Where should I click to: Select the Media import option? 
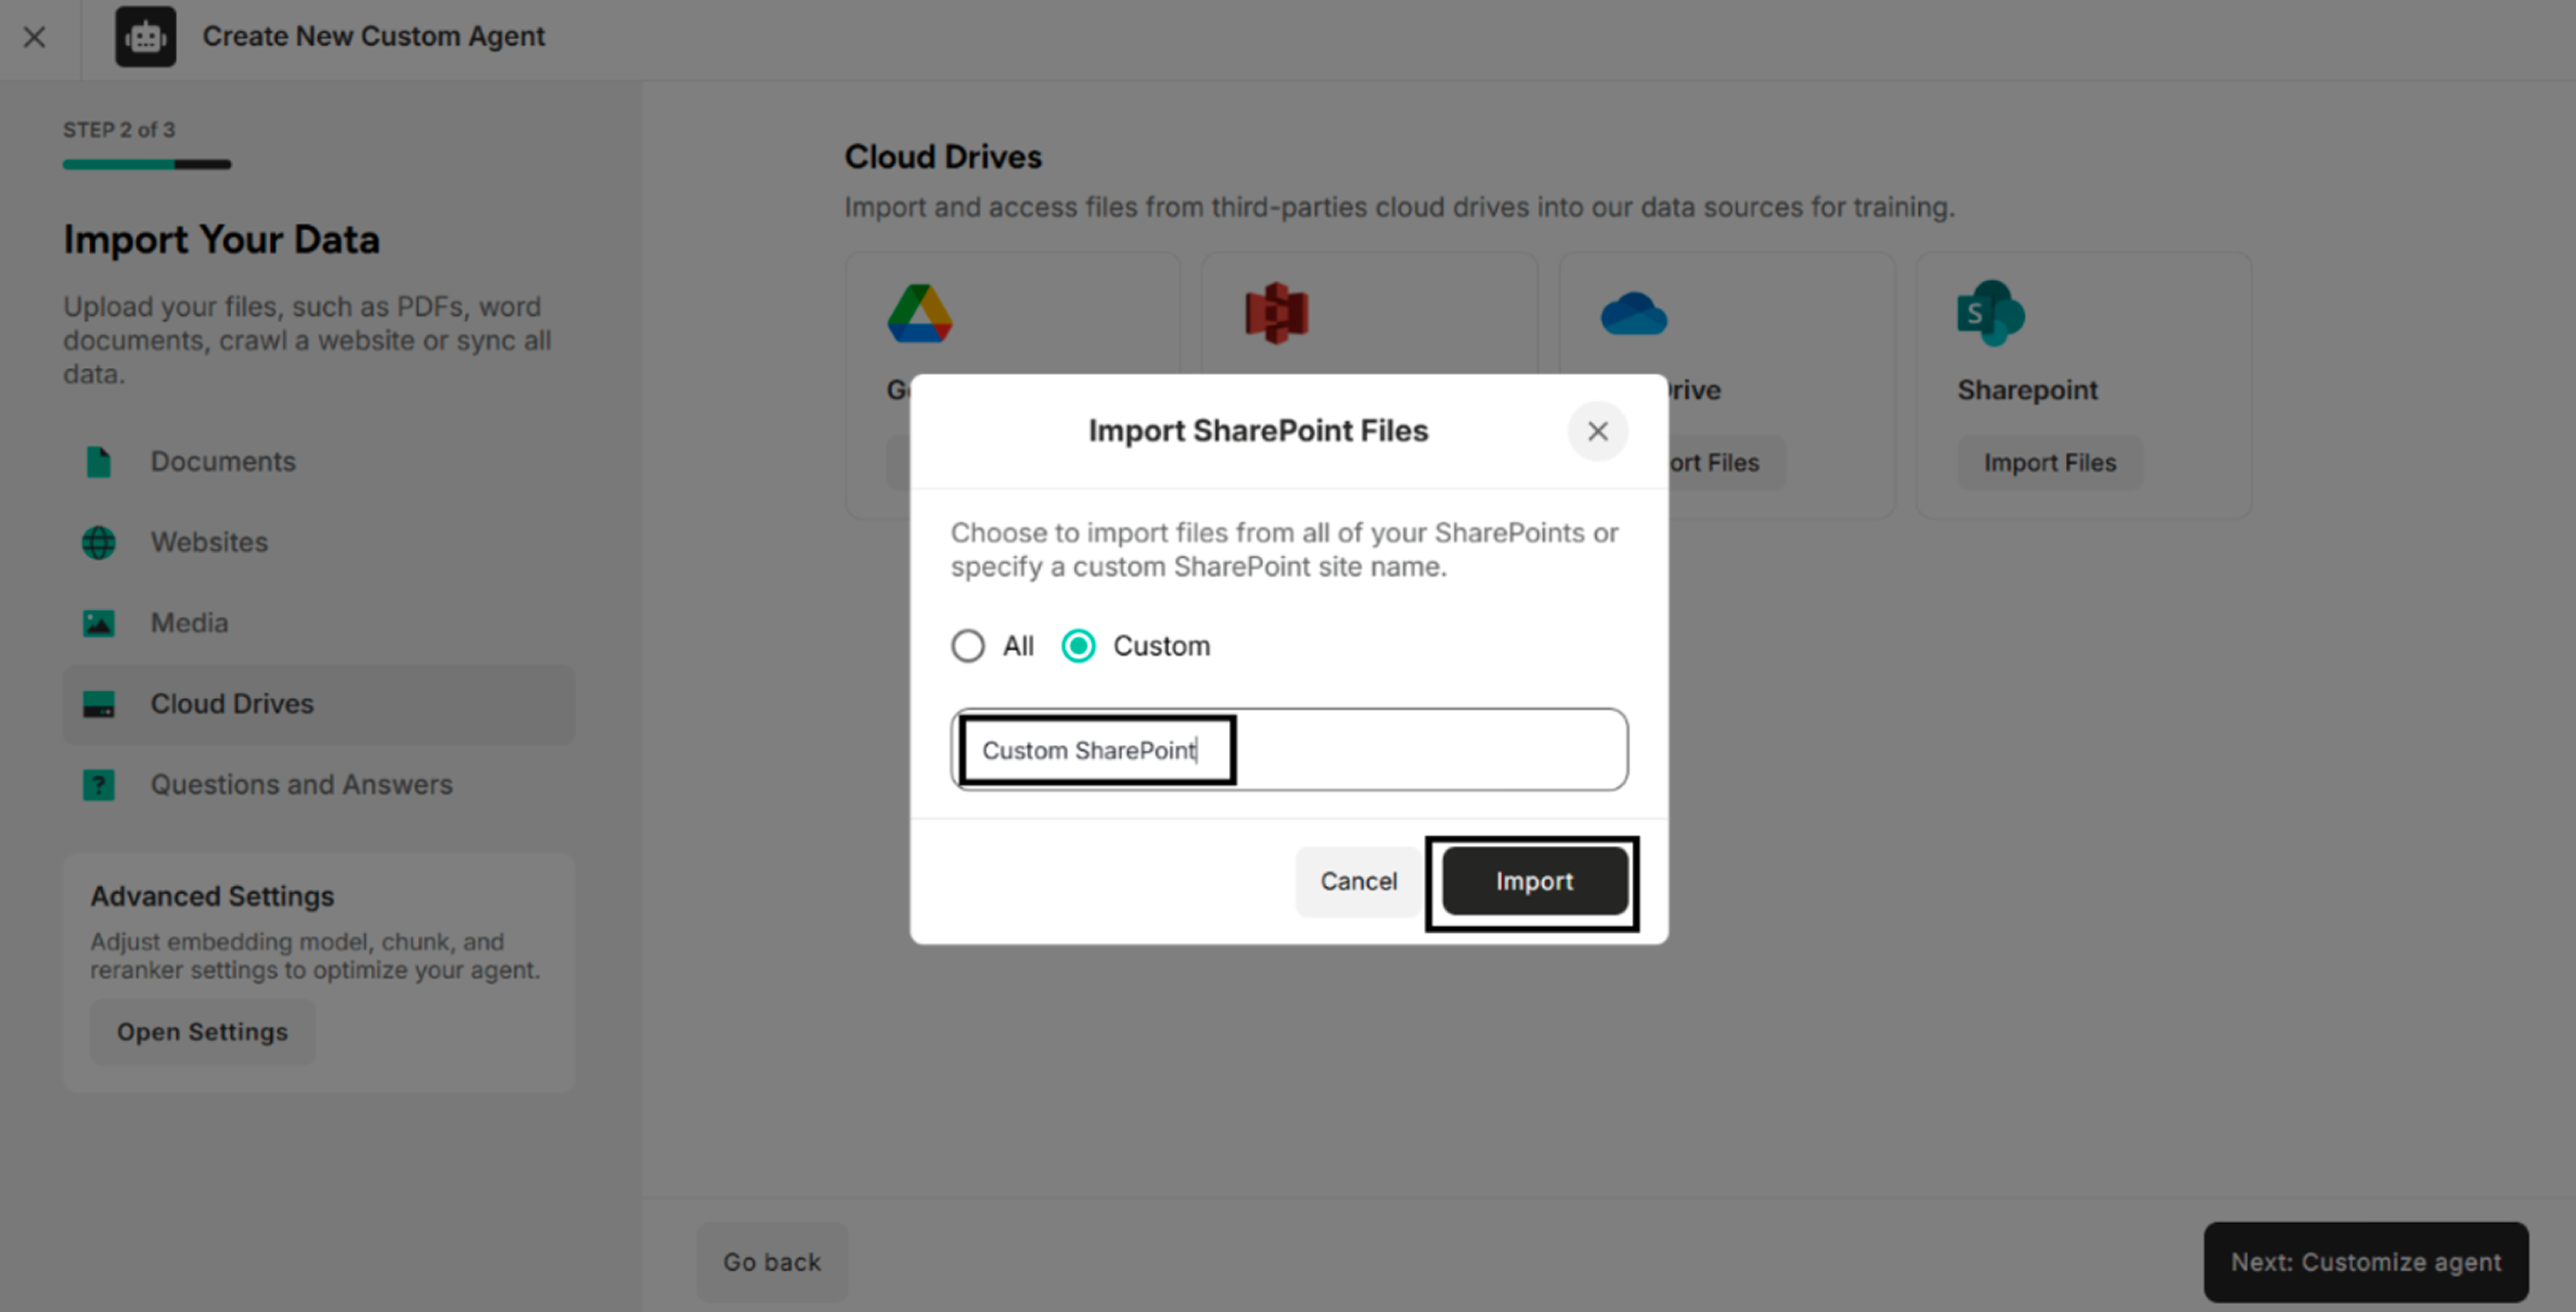(99, 622)
